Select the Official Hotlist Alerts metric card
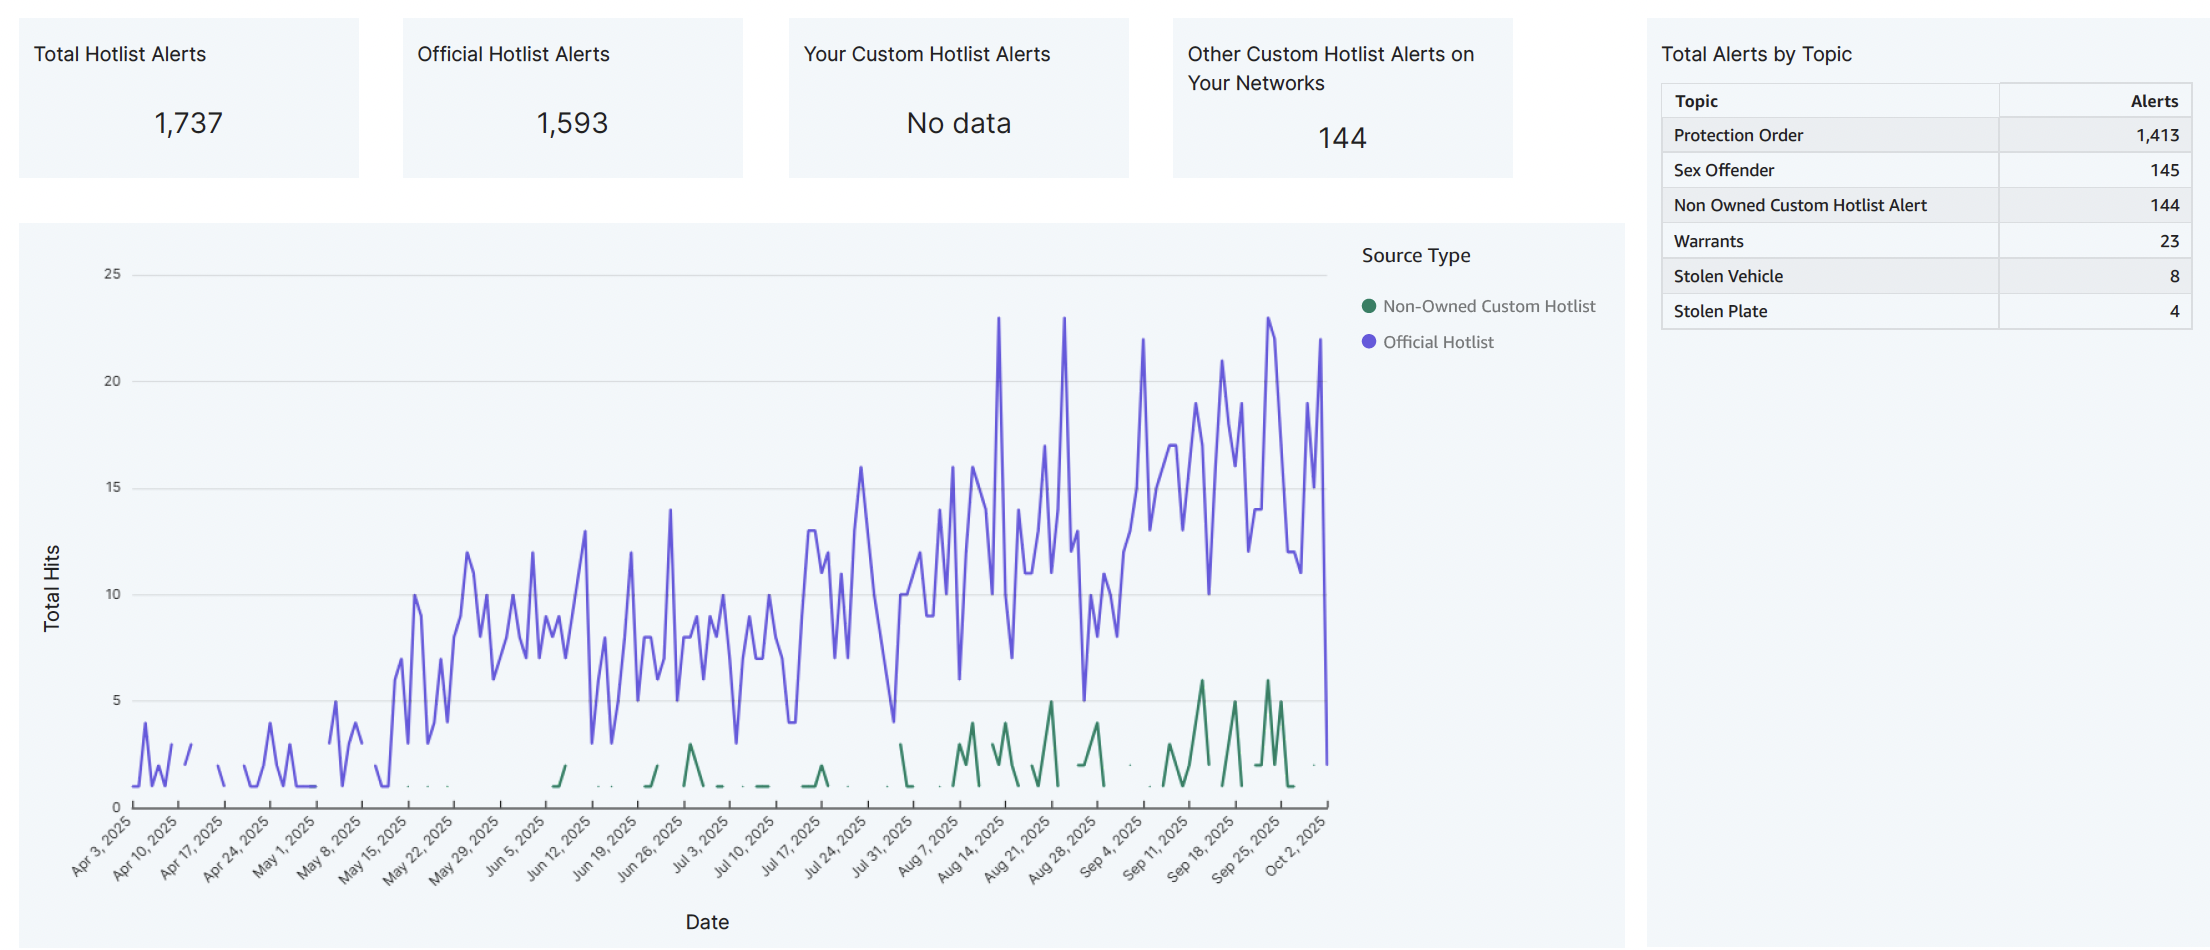Viewport: 2210px width, 950px height. tap(572, 97)
